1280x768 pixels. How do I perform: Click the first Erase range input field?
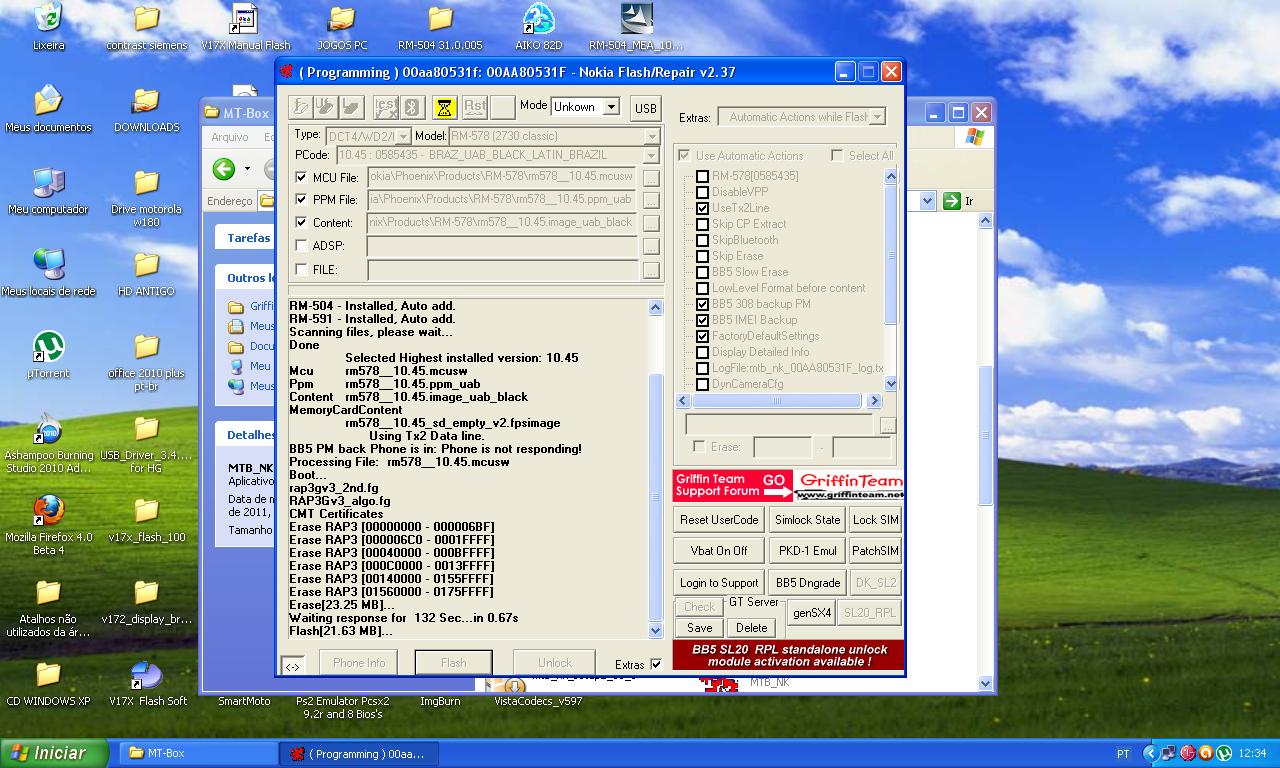(x=782, y=447)
